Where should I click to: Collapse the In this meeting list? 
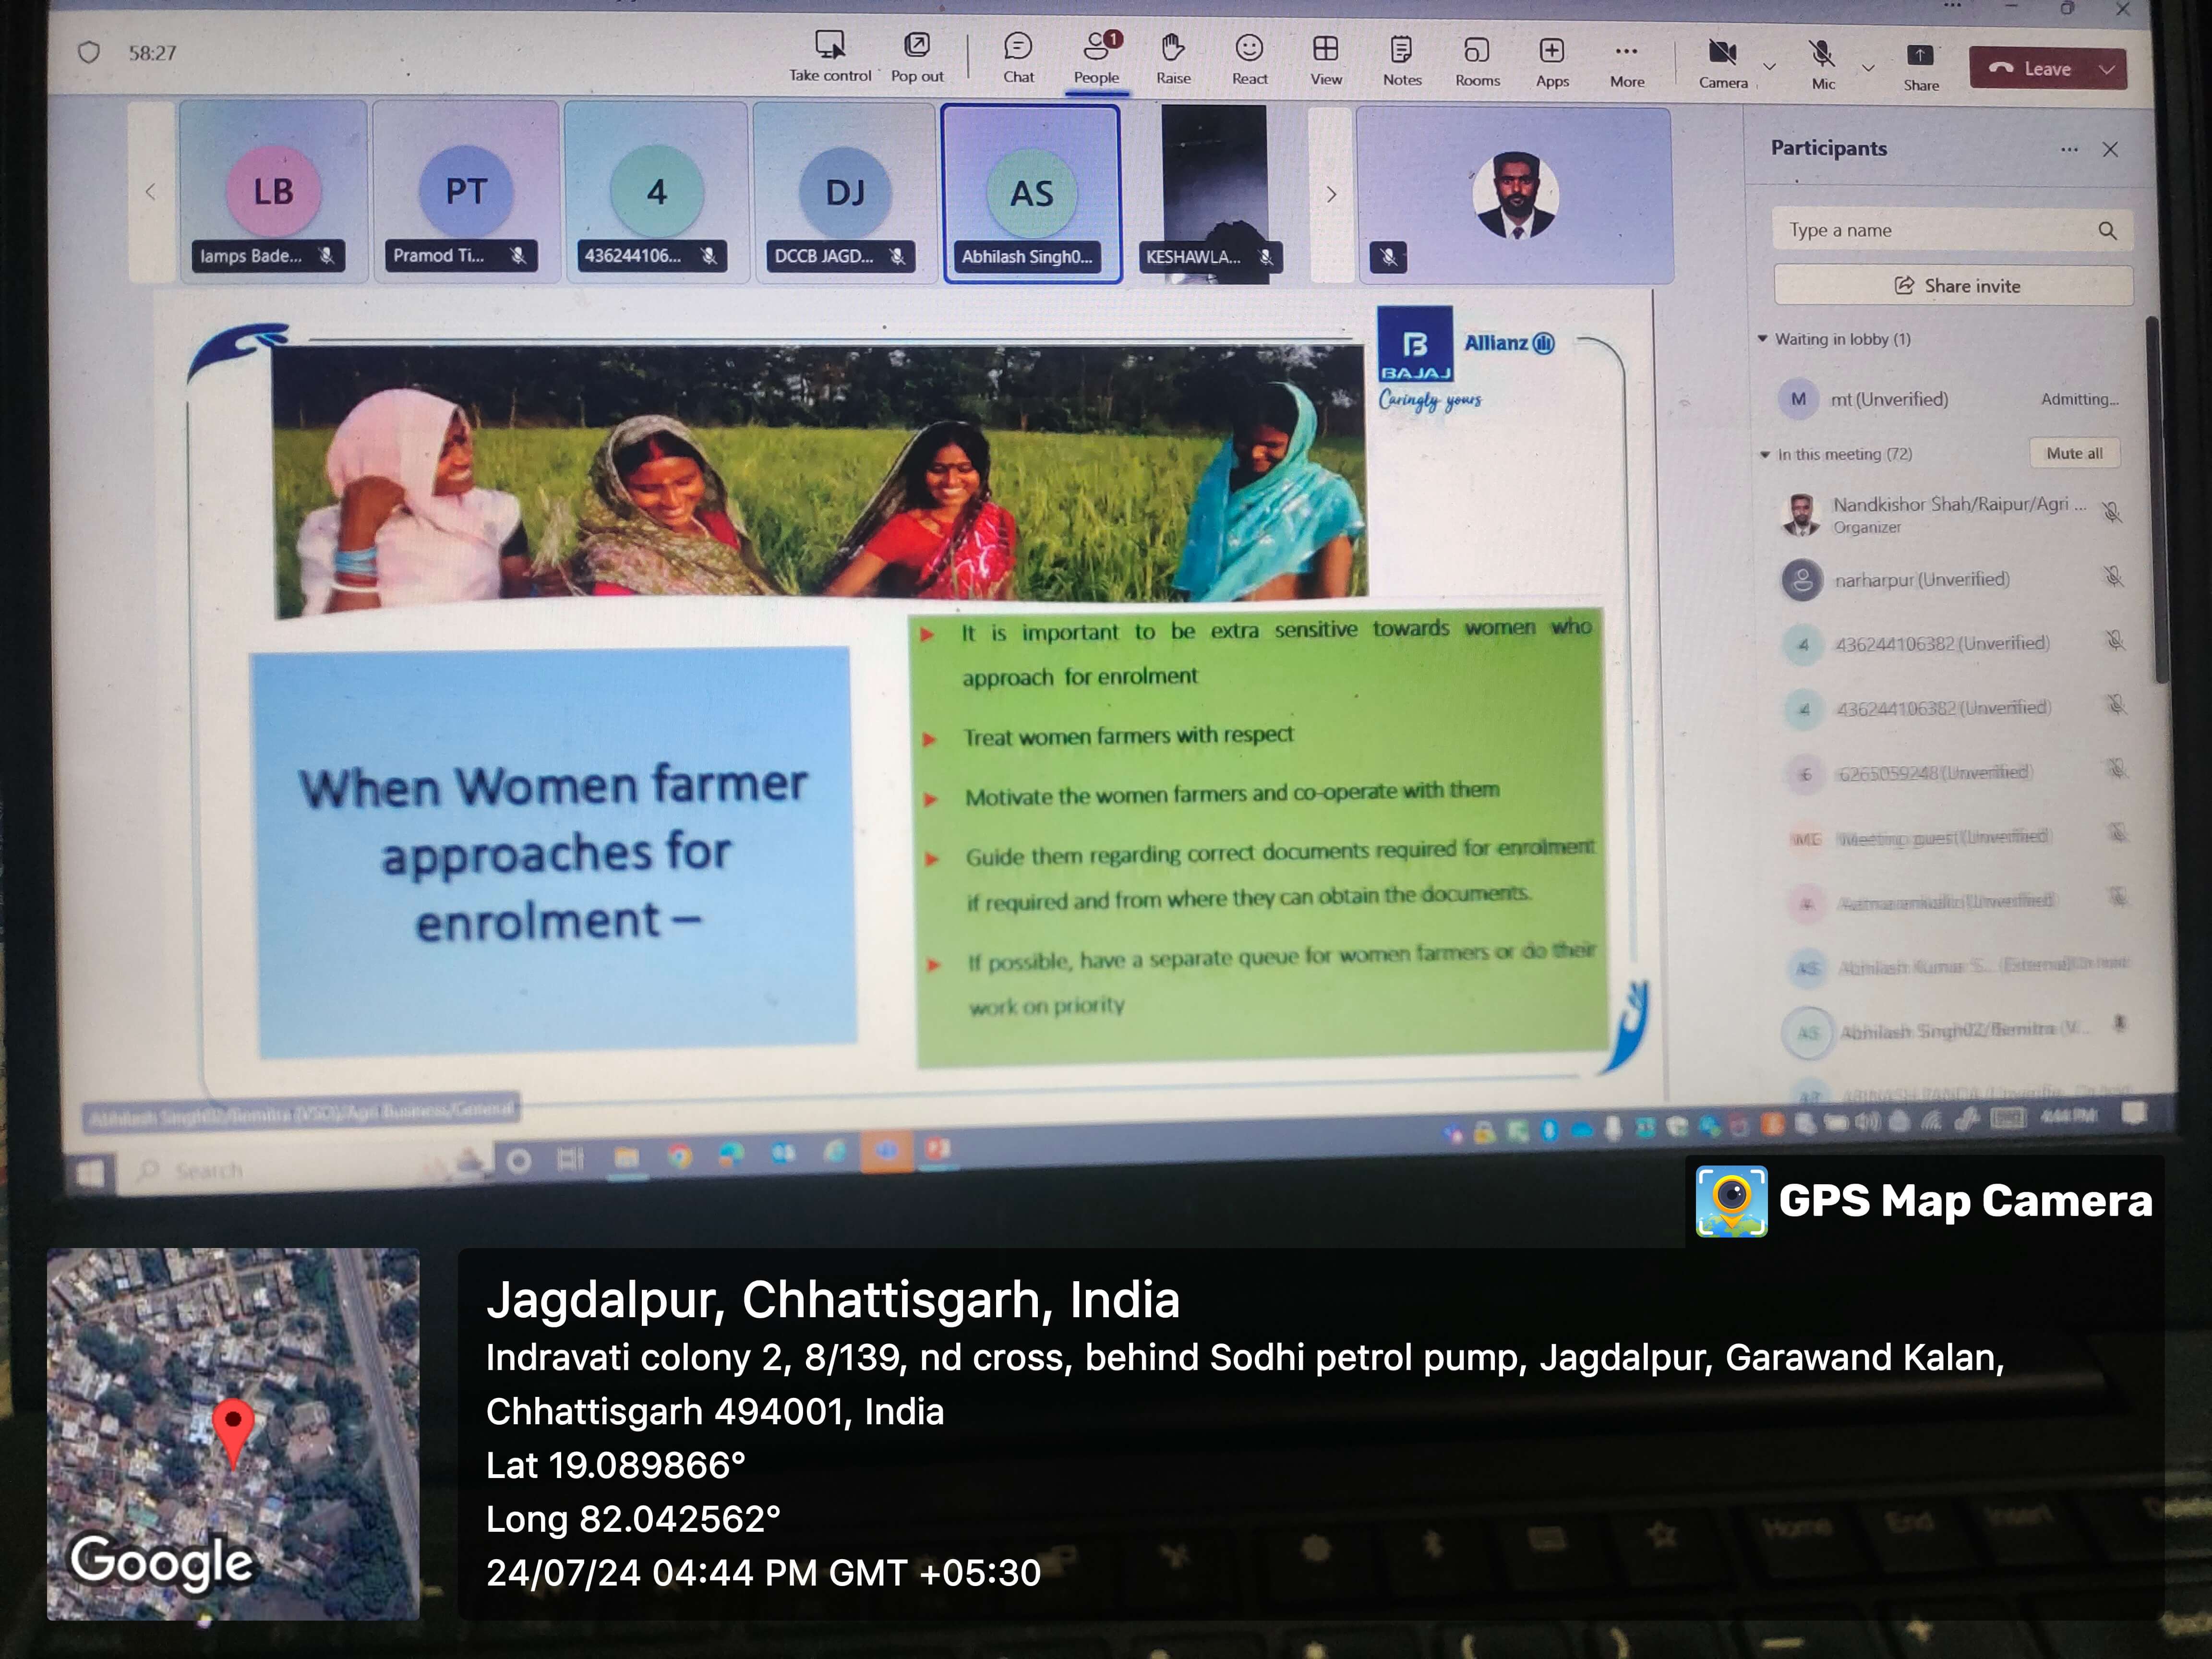[x=1765, y=455]
